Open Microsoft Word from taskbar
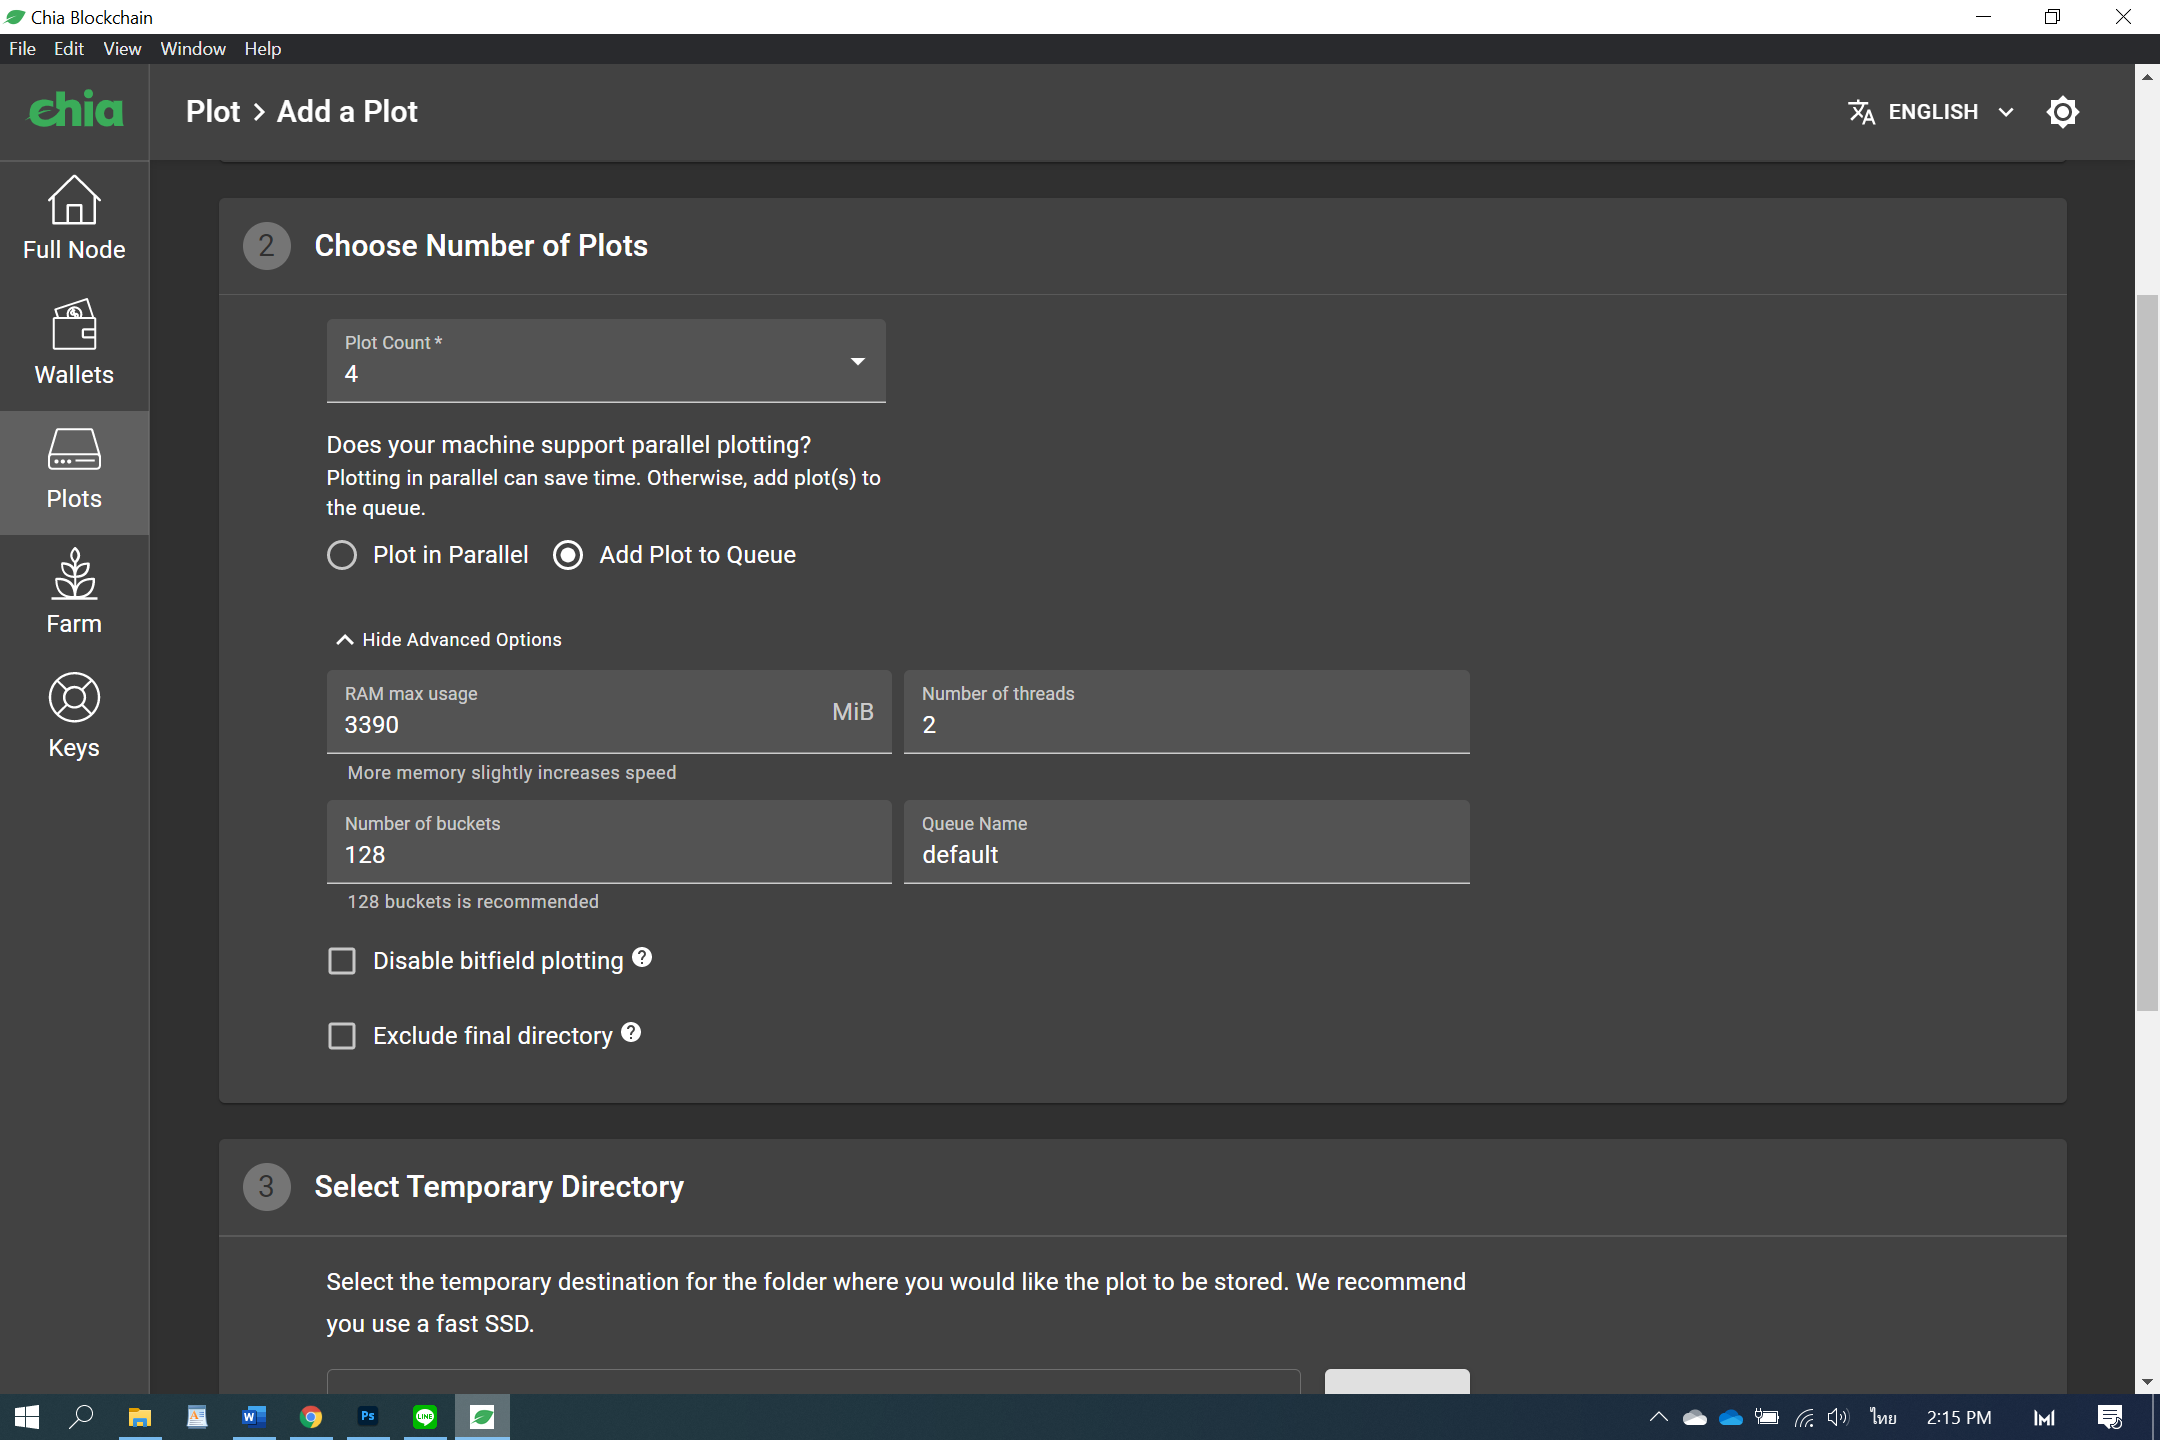 coord(254,1417)
